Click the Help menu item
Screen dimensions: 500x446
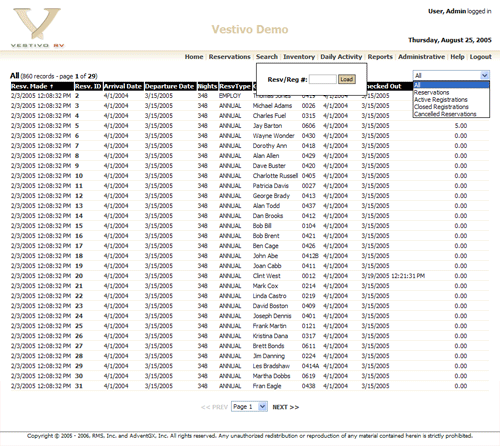tap(457, 57)
